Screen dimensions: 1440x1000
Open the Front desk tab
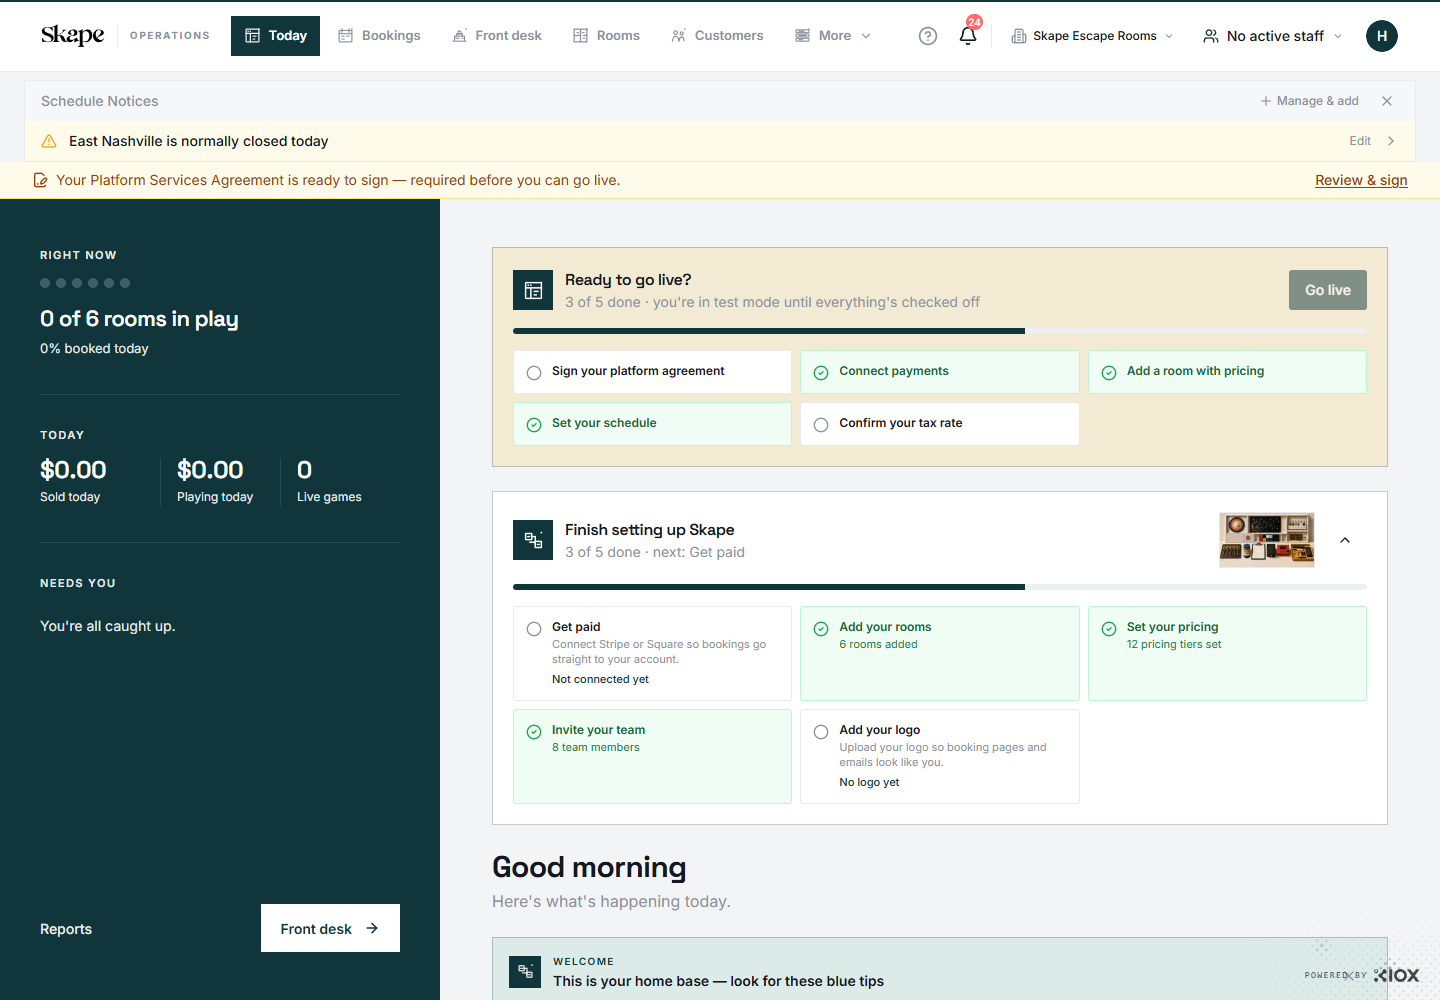(497, 36)
